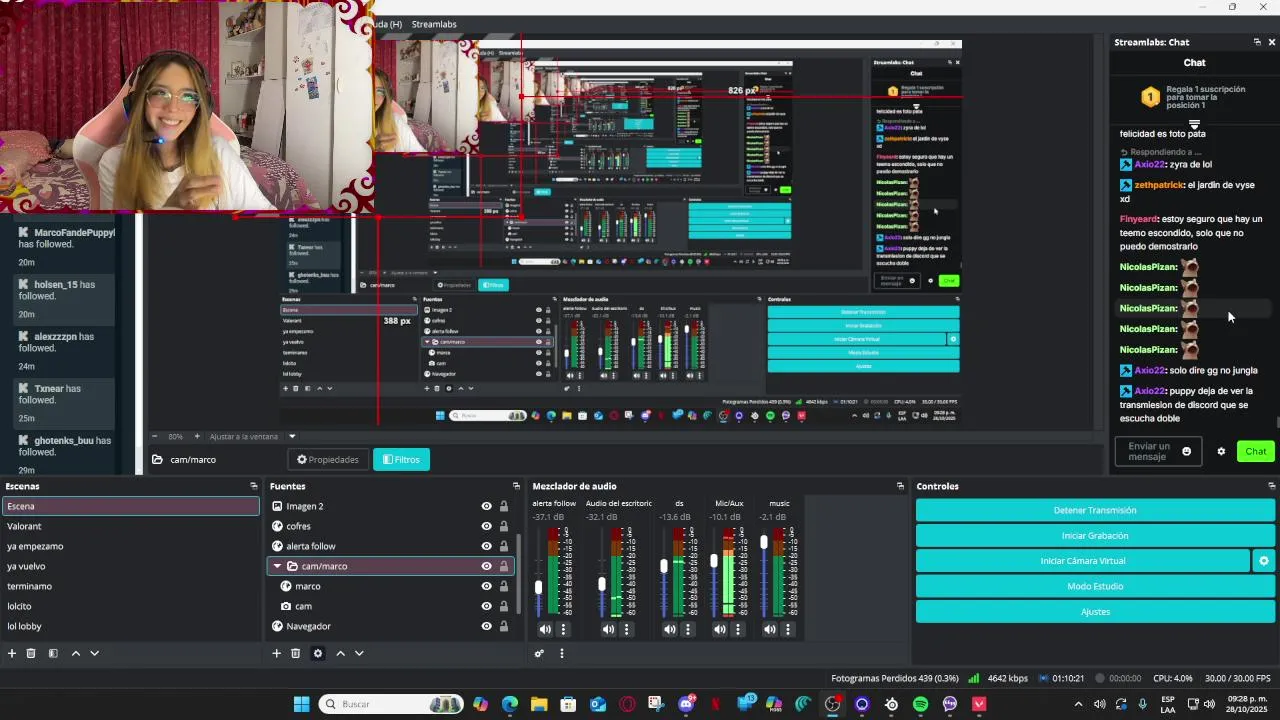Image resolution: width=1280 pixels, height=720 pixels.
Task: Move the selected scene down
Action: tap(94, 653)
